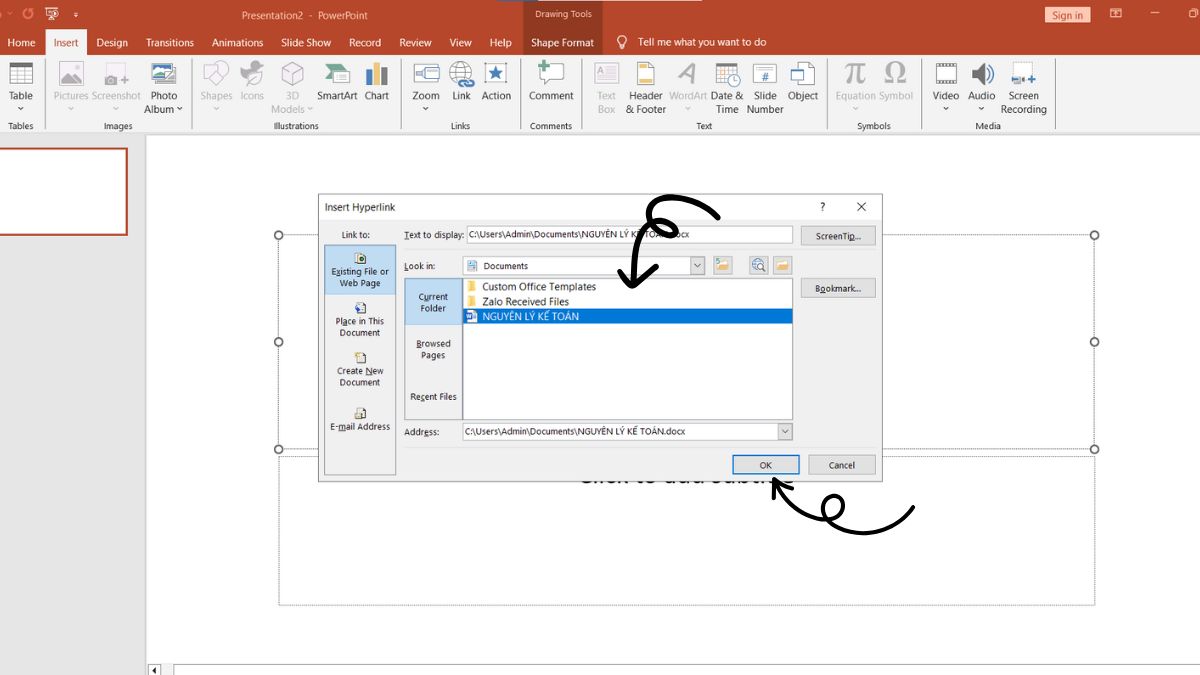Open the Photo Album tool

tap(164, 88)
